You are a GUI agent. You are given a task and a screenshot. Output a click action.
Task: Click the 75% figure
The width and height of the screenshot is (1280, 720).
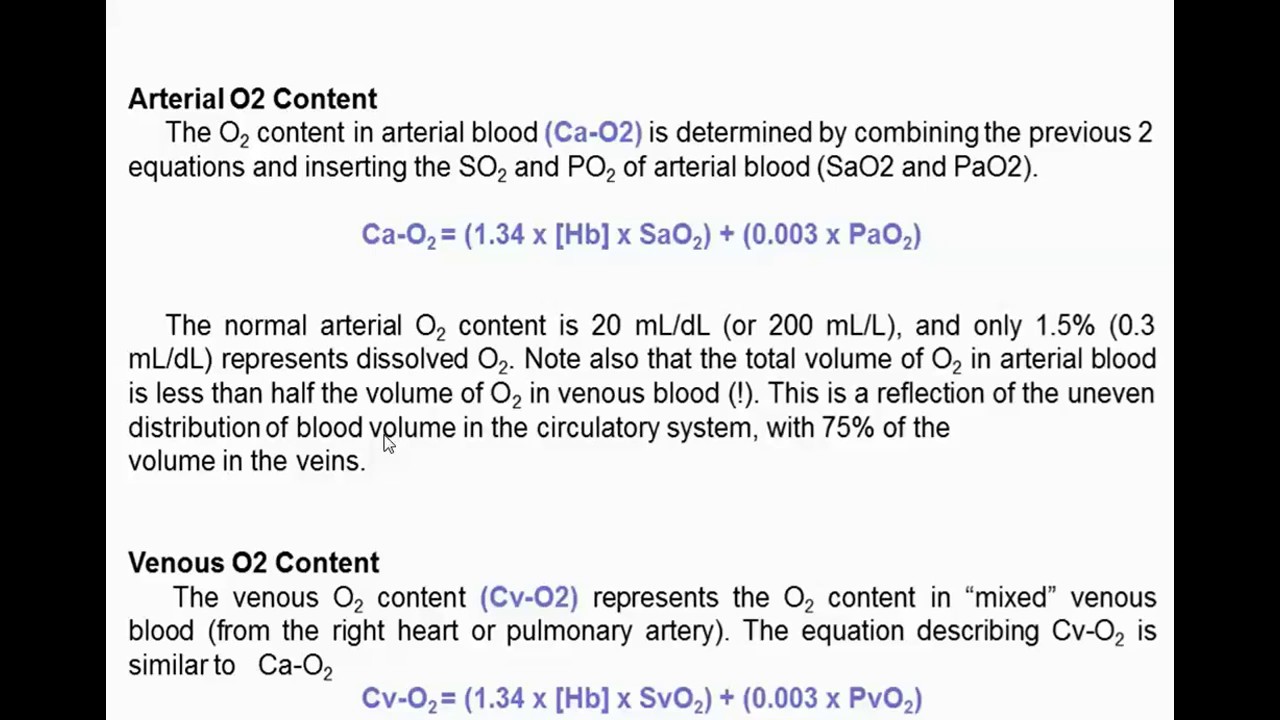847,428
